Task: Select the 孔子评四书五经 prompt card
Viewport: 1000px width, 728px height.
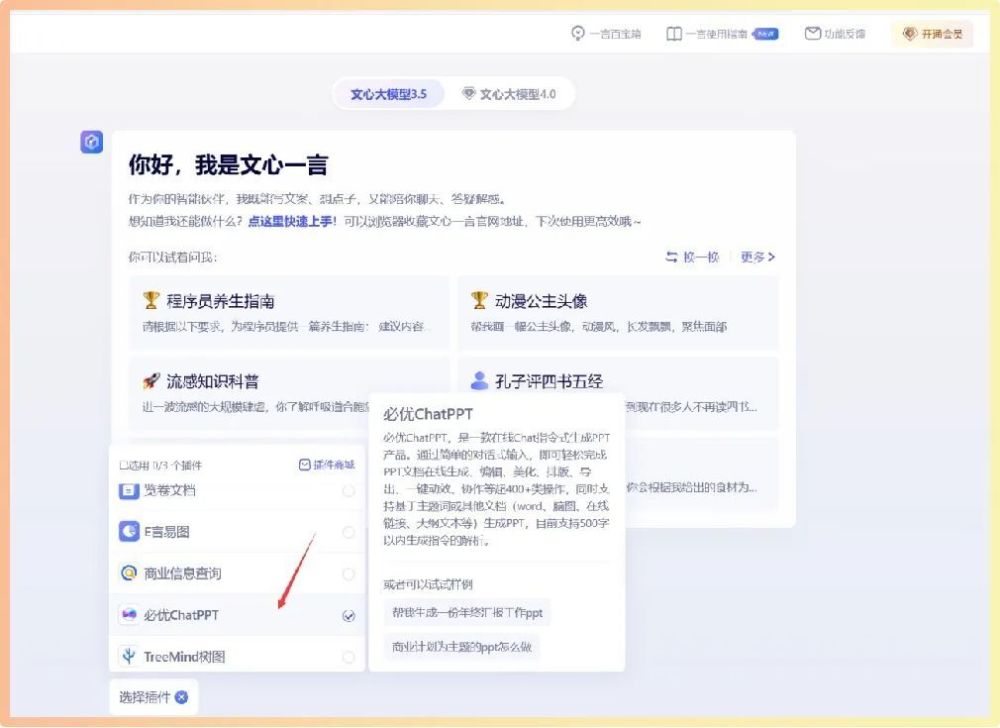Action: [x=617, y=381]
